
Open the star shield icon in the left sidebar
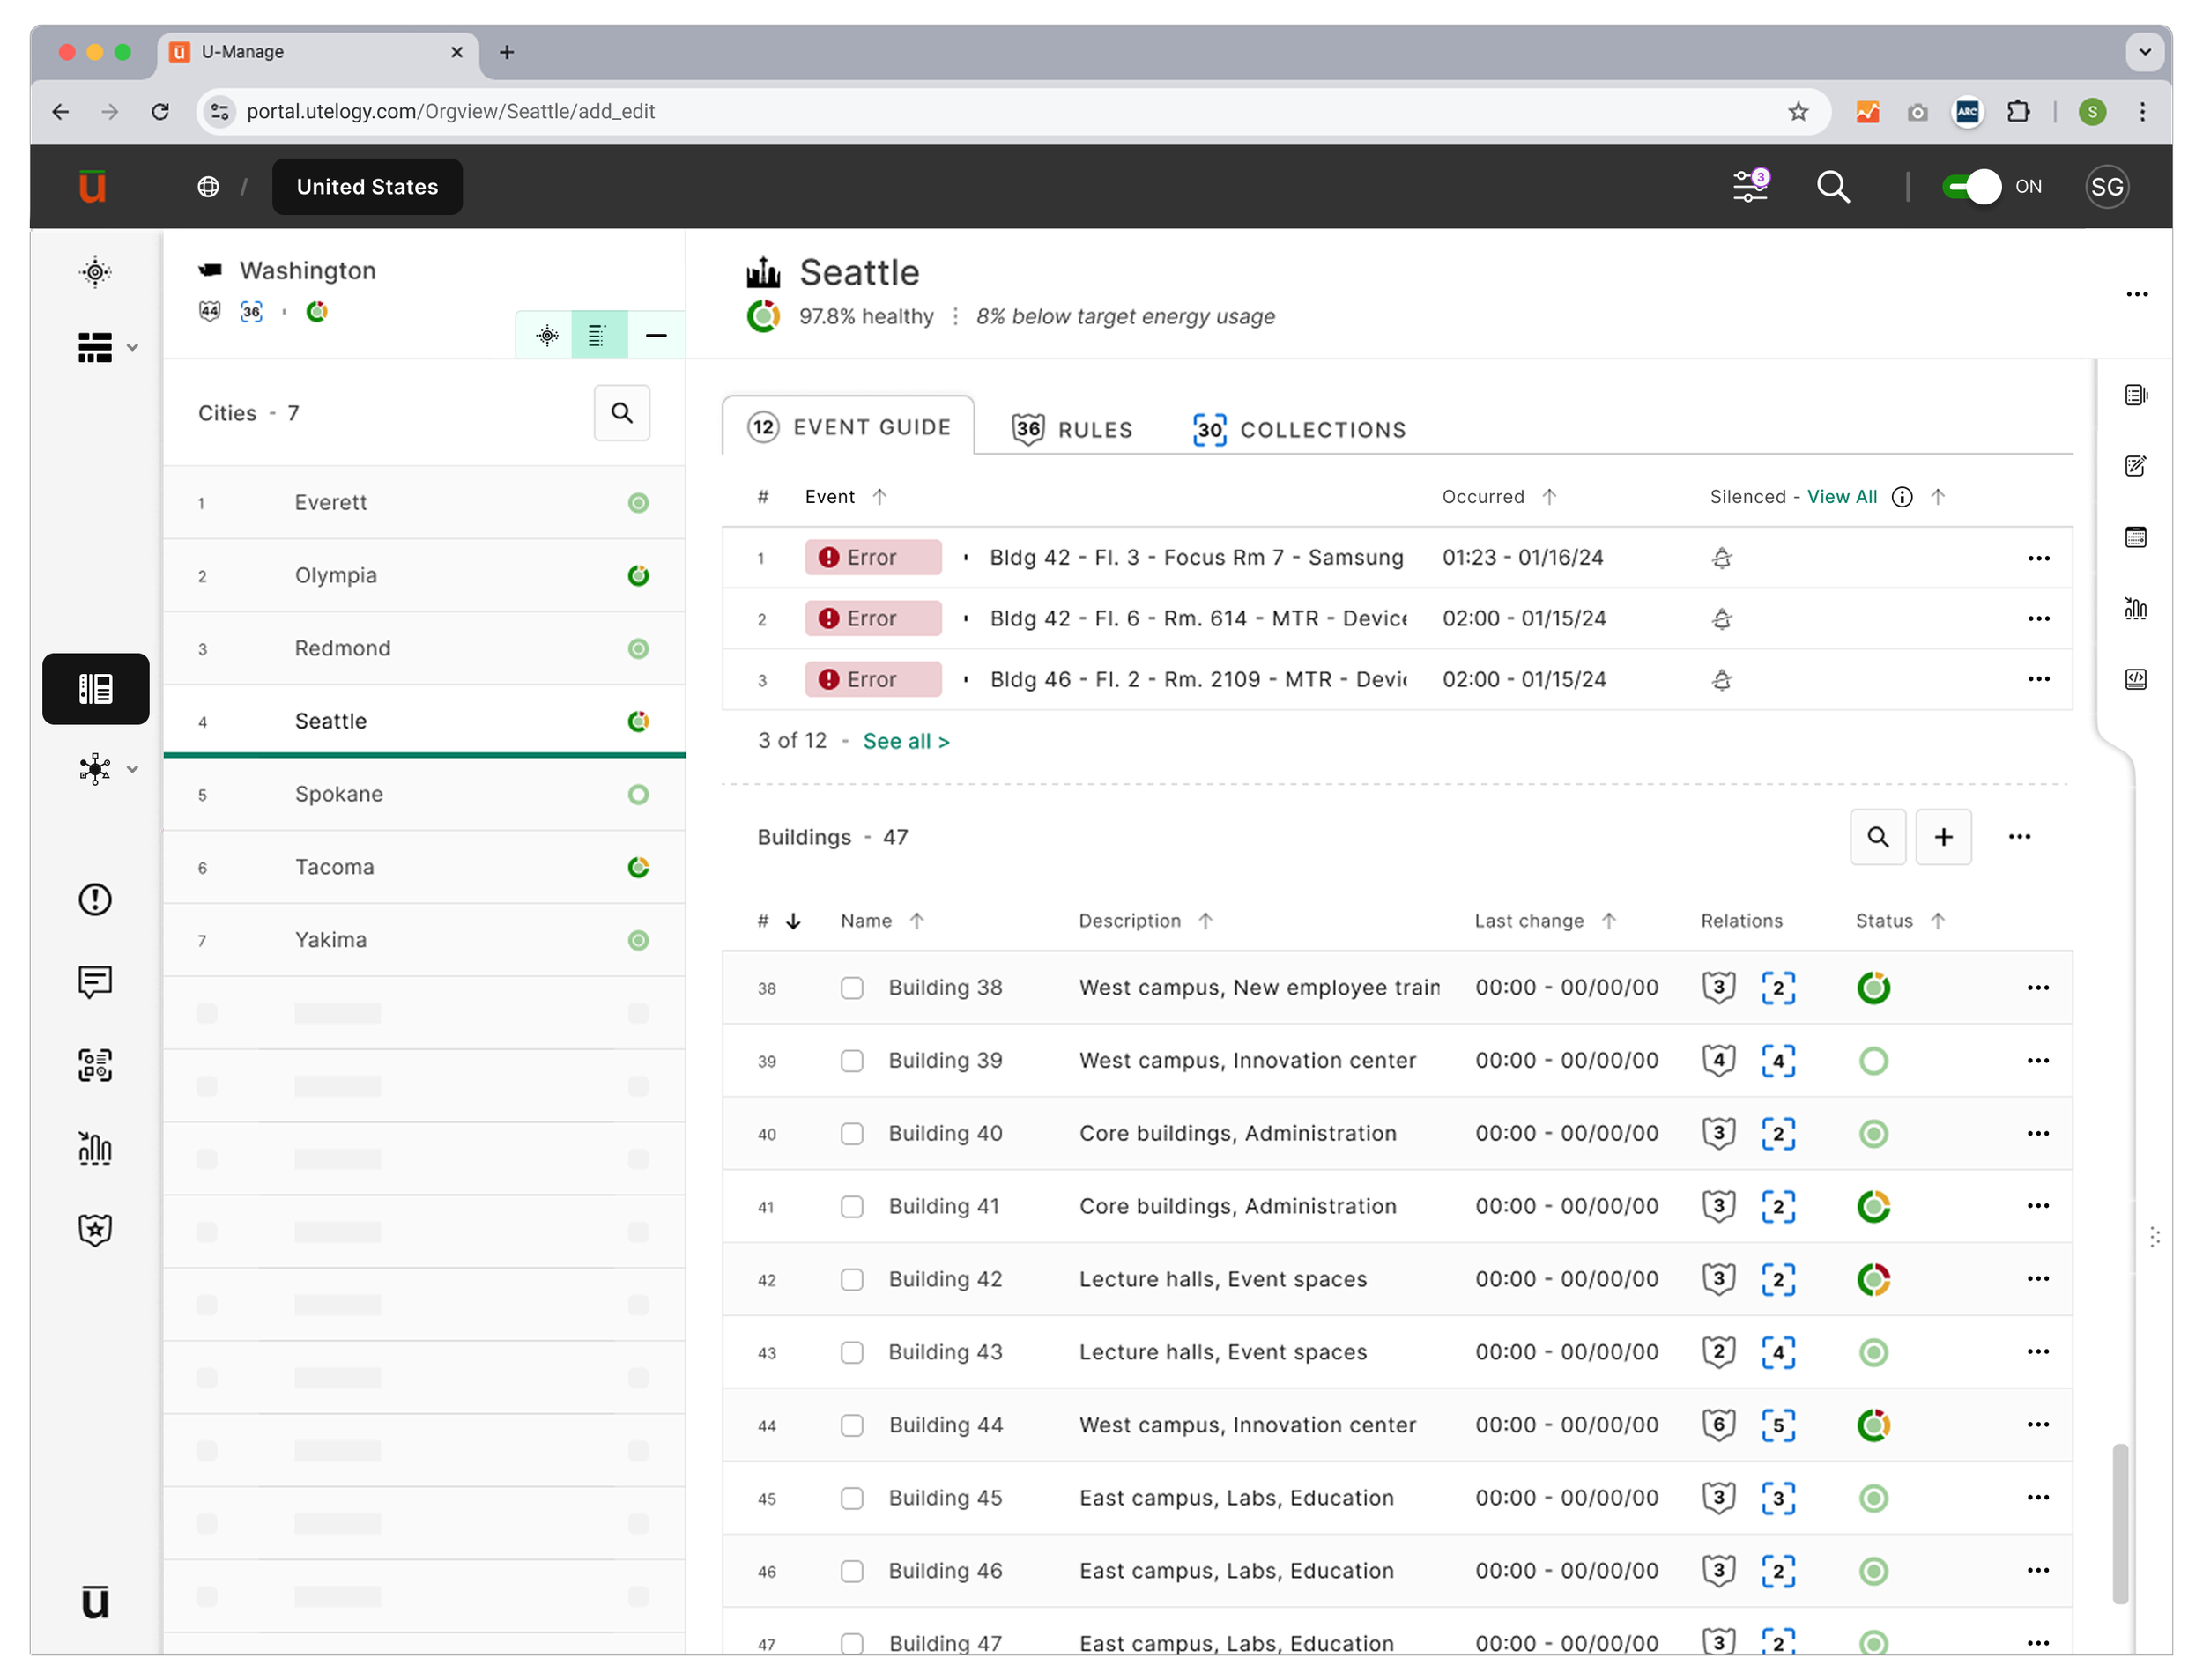[x=95, y=1230]
